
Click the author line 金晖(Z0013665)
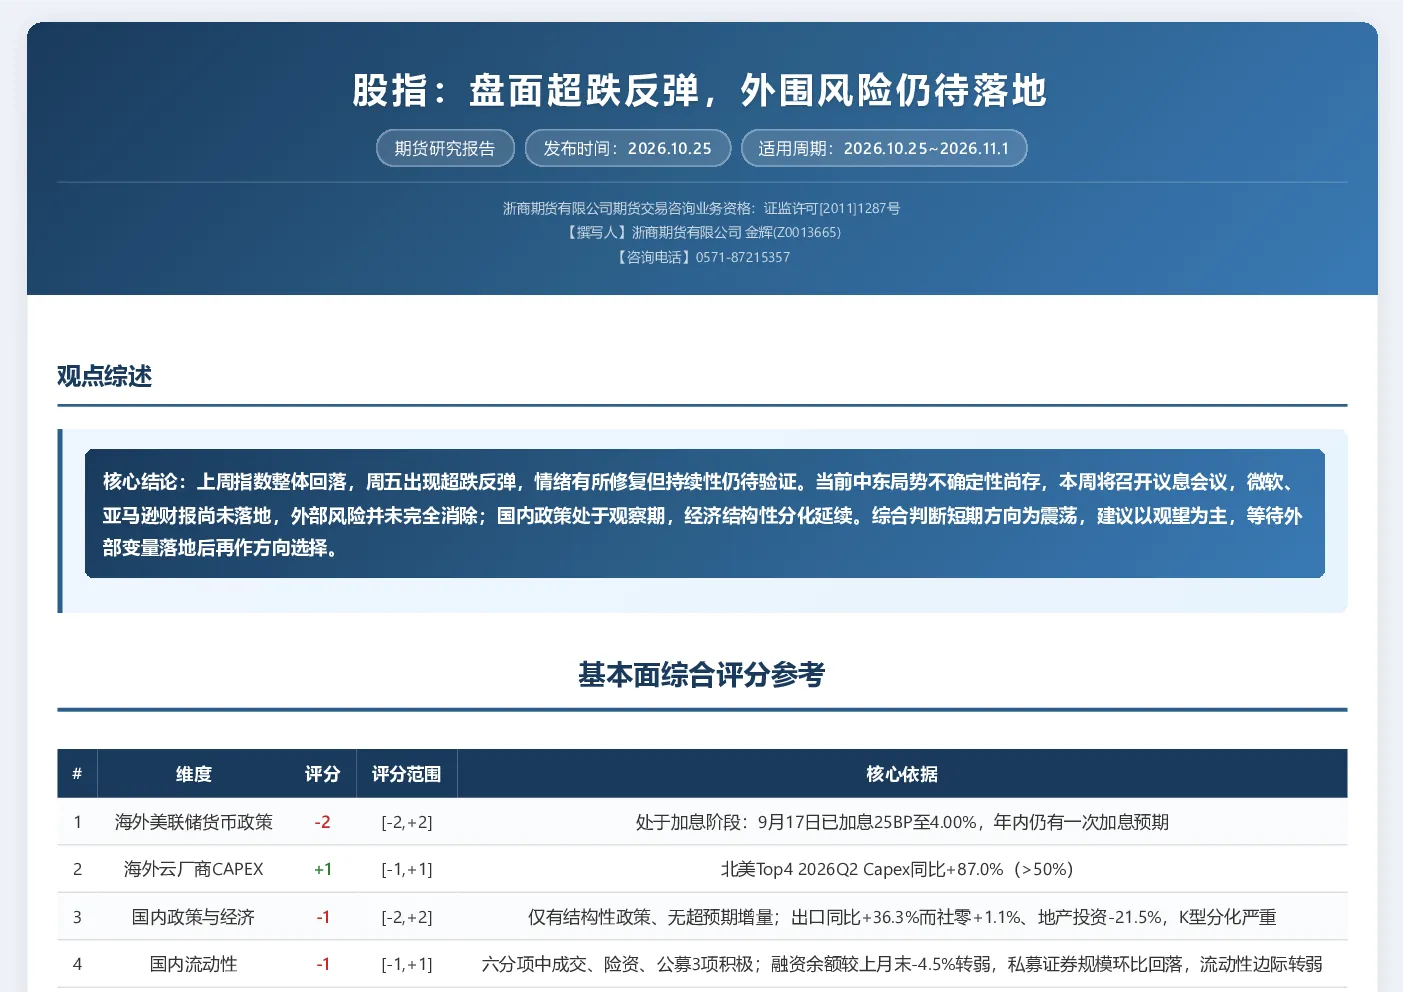[701, 232]
